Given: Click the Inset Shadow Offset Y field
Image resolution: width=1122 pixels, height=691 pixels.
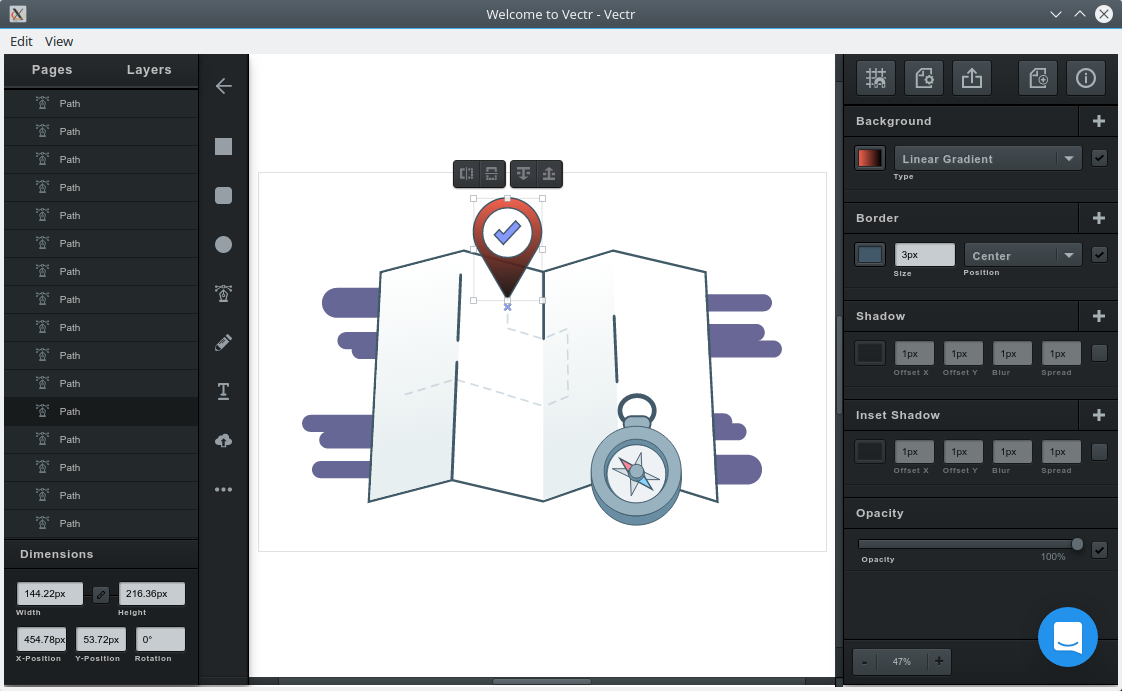Looking at the screenshot, I should pyautogui.click(x=963, y=451).
